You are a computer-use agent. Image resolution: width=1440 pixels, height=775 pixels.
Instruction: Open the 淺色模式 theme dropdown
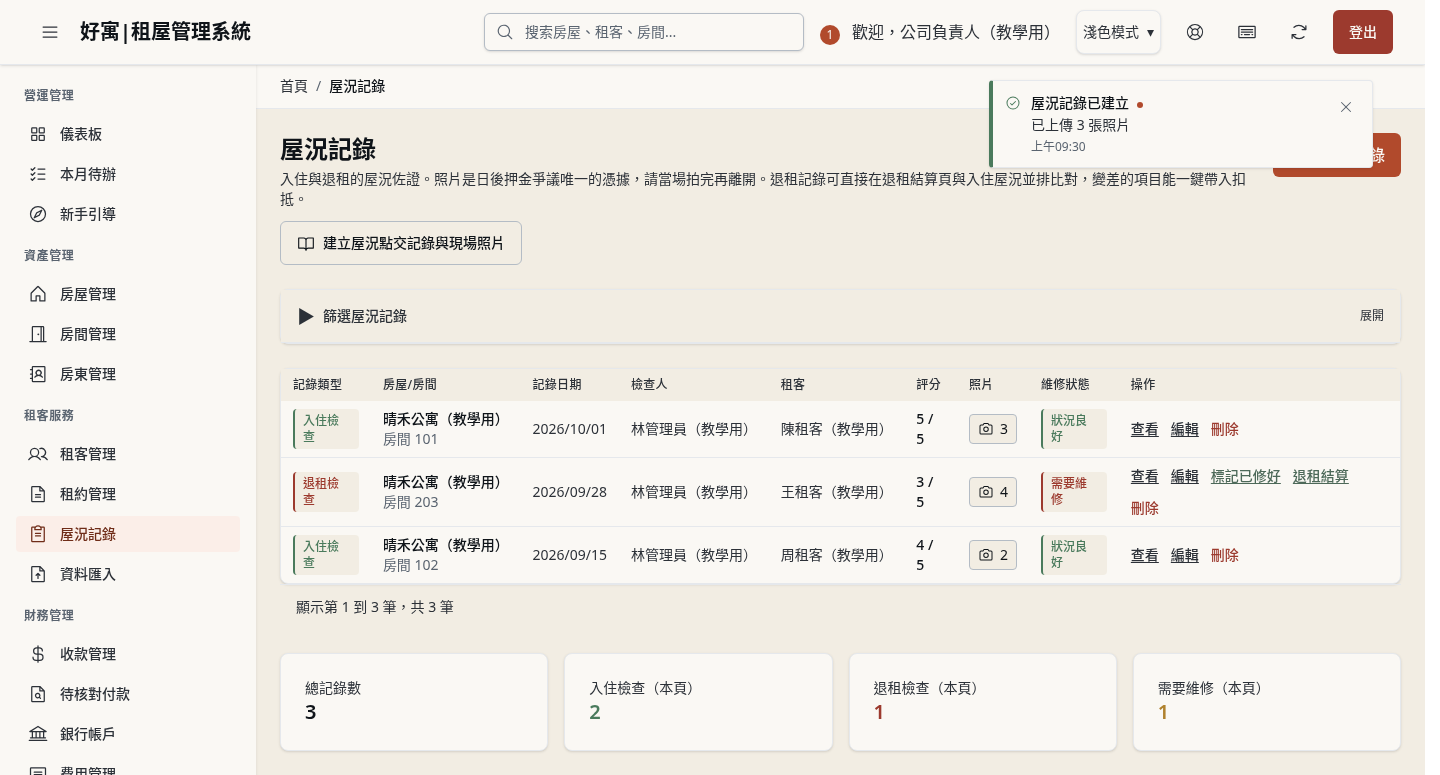1118,32
